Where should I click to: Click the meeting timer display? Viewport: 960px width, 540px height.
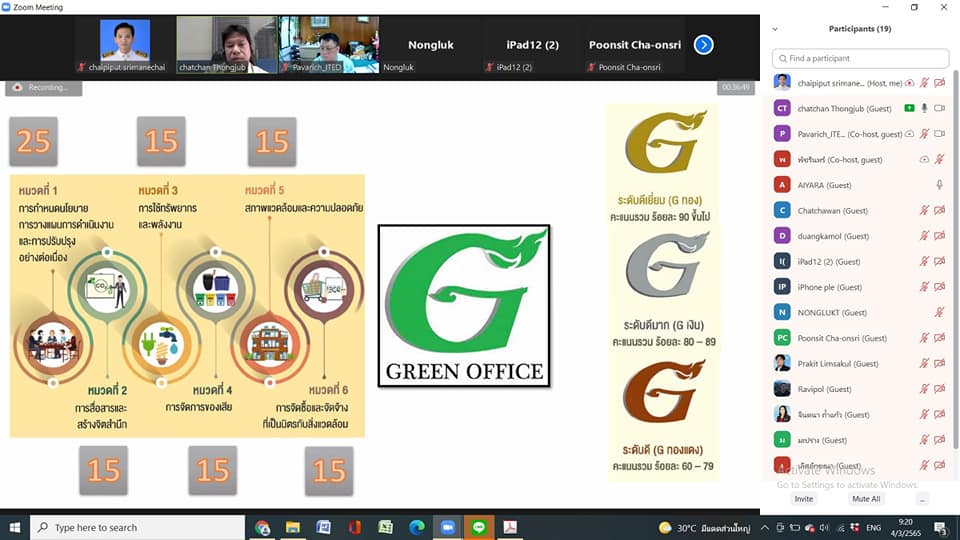pos(735,88)
